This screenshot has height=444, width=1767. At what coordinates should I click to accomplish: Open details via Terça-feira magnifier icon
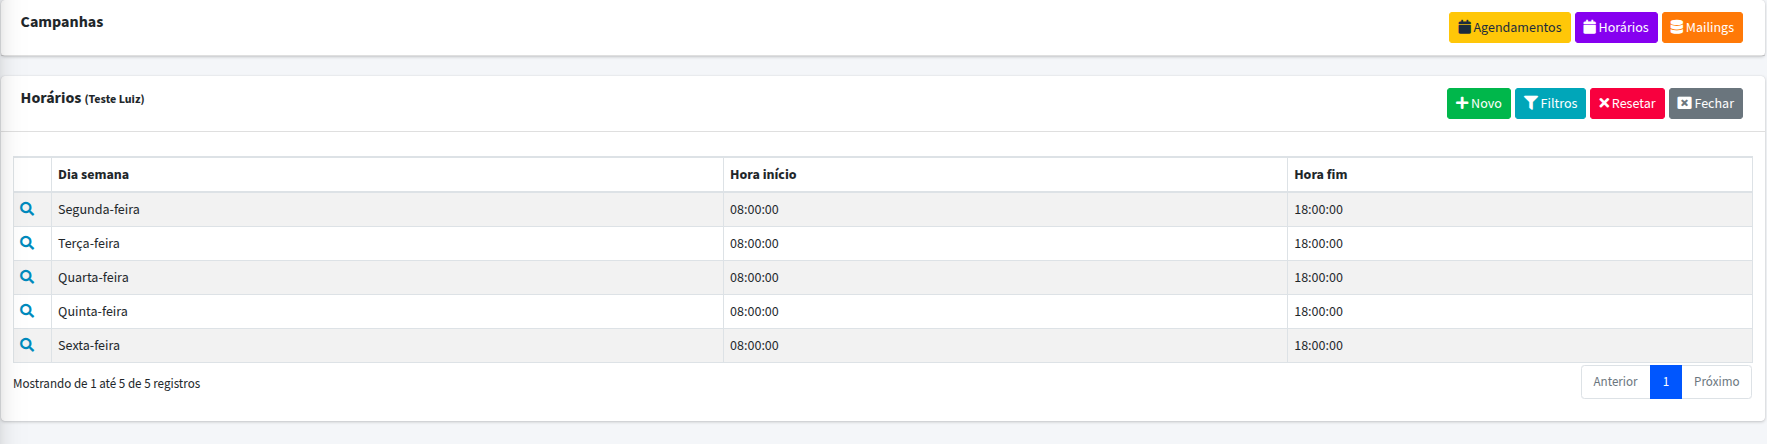27,243
